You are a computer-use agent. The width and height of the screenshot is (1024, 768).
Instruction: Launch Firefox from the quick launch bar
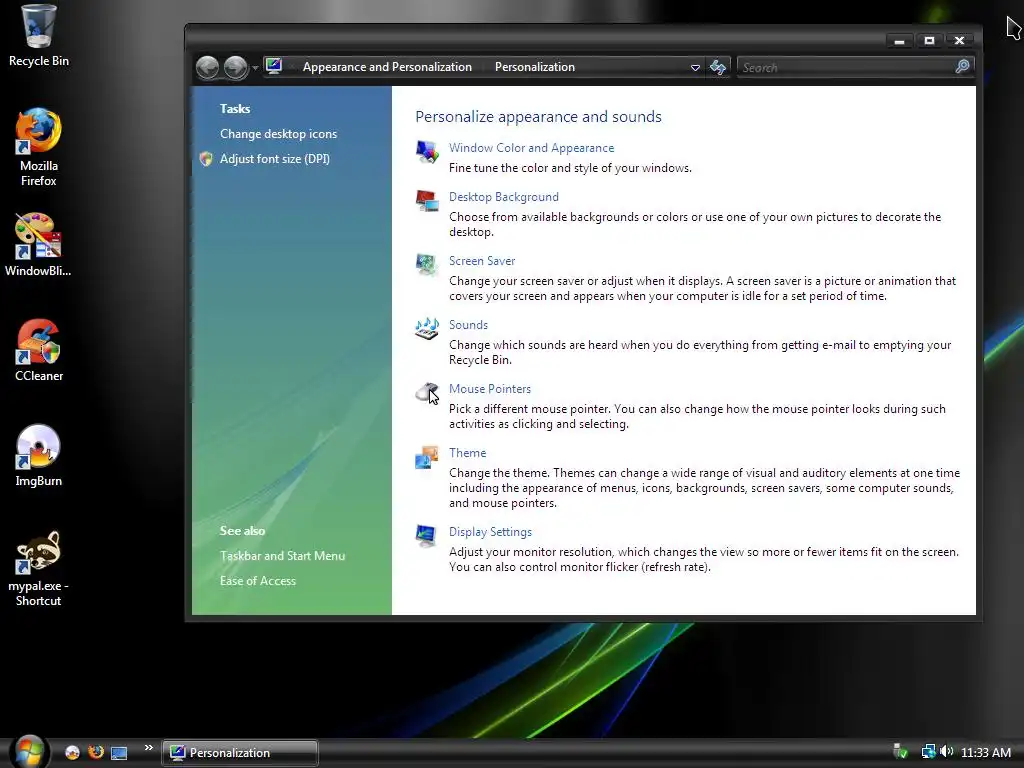click(x=96, y=752)
